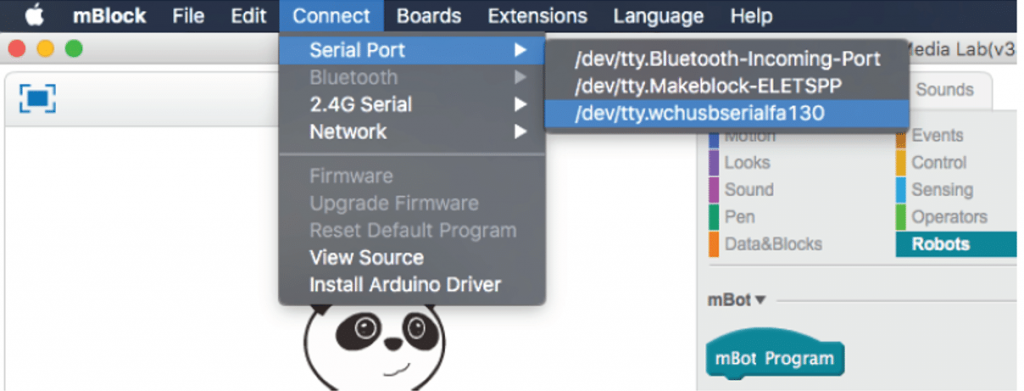Click the green Pen color swatch
Viewport: 1024px width, 391px height.
[714, 217]
